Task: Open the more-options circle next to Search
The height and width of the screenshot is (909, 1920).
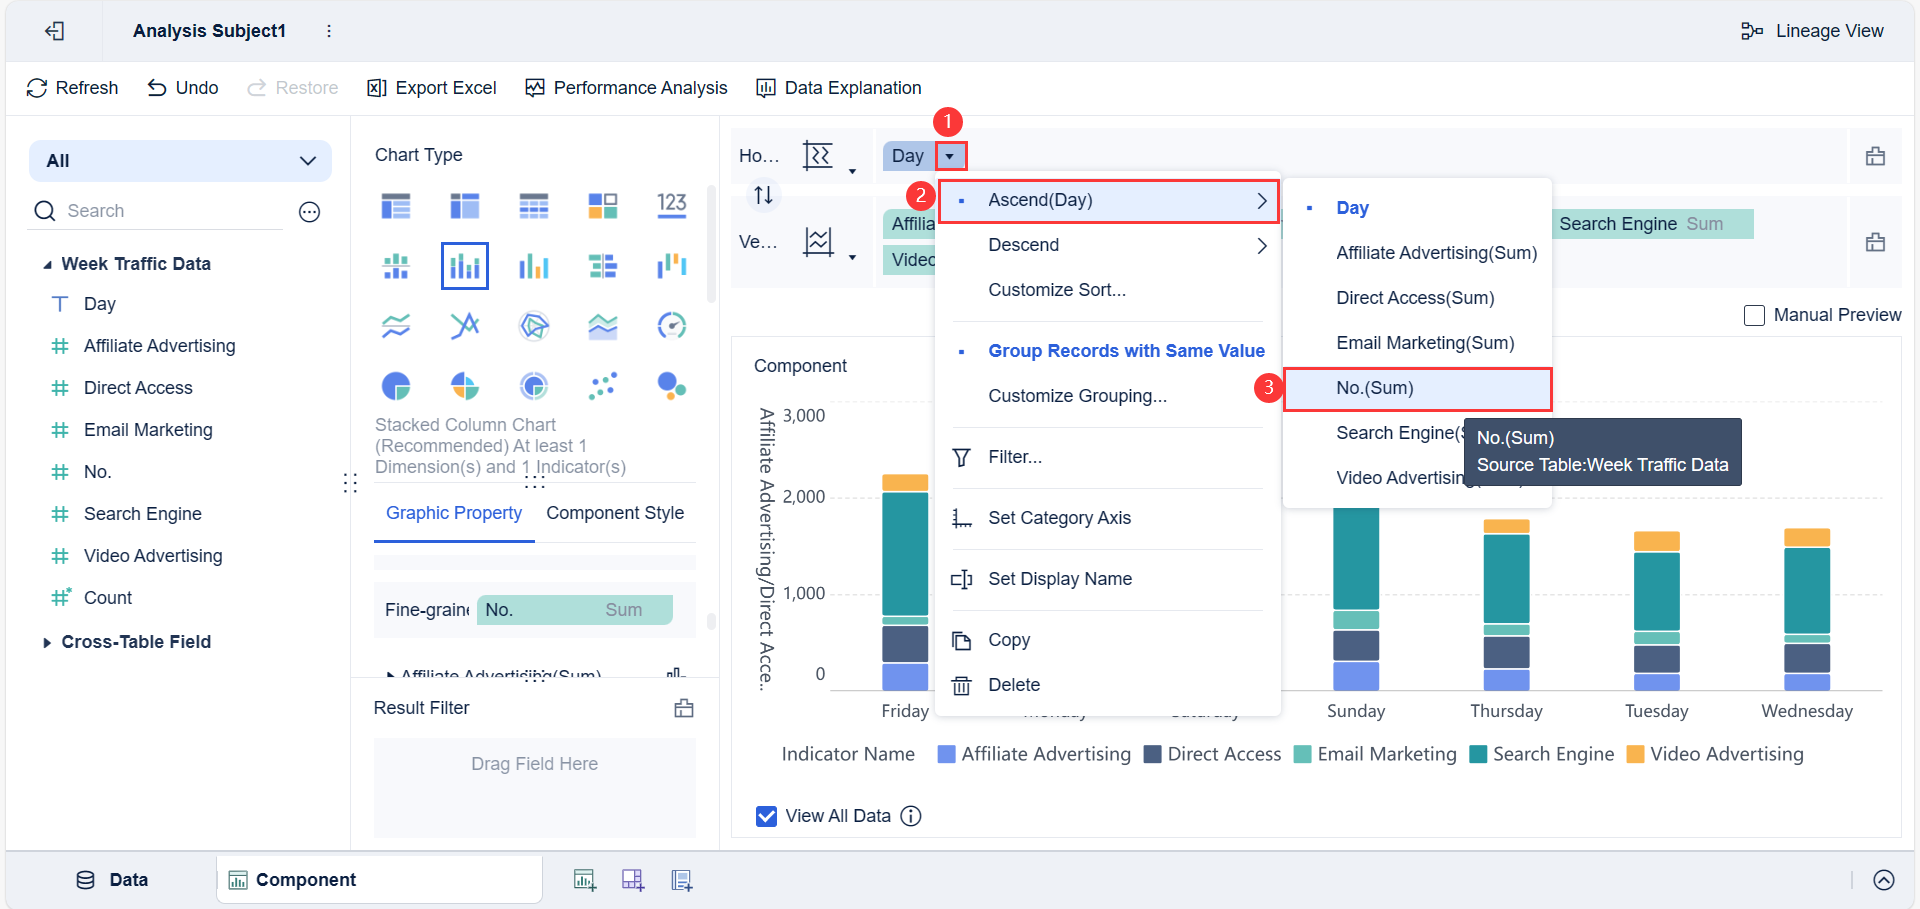Action: (310, 212)
